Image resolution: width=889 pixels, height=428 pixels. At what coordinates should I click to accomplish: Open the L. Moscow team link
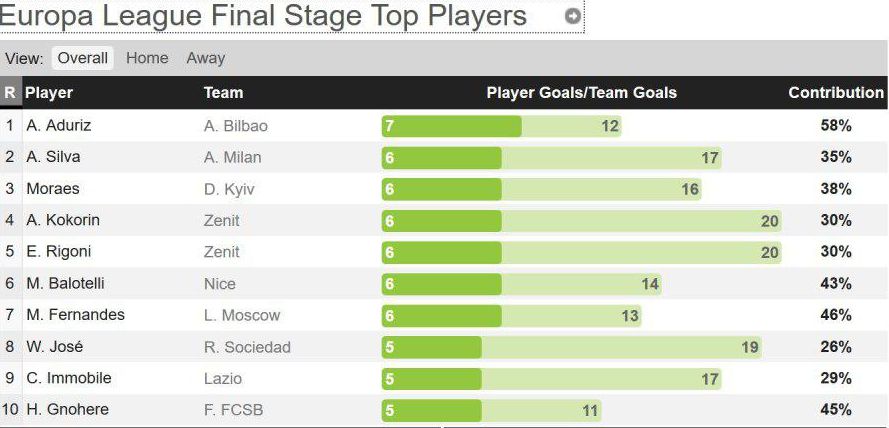tap(241, 315)
